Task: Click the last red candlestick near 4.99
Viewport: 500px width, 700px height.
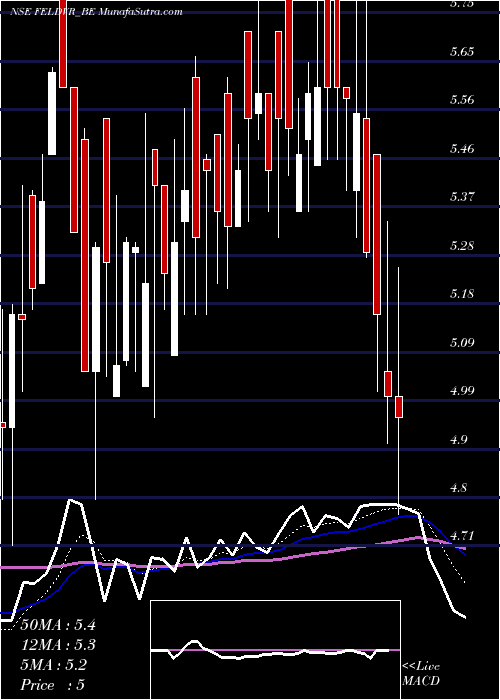Action: 399,407
